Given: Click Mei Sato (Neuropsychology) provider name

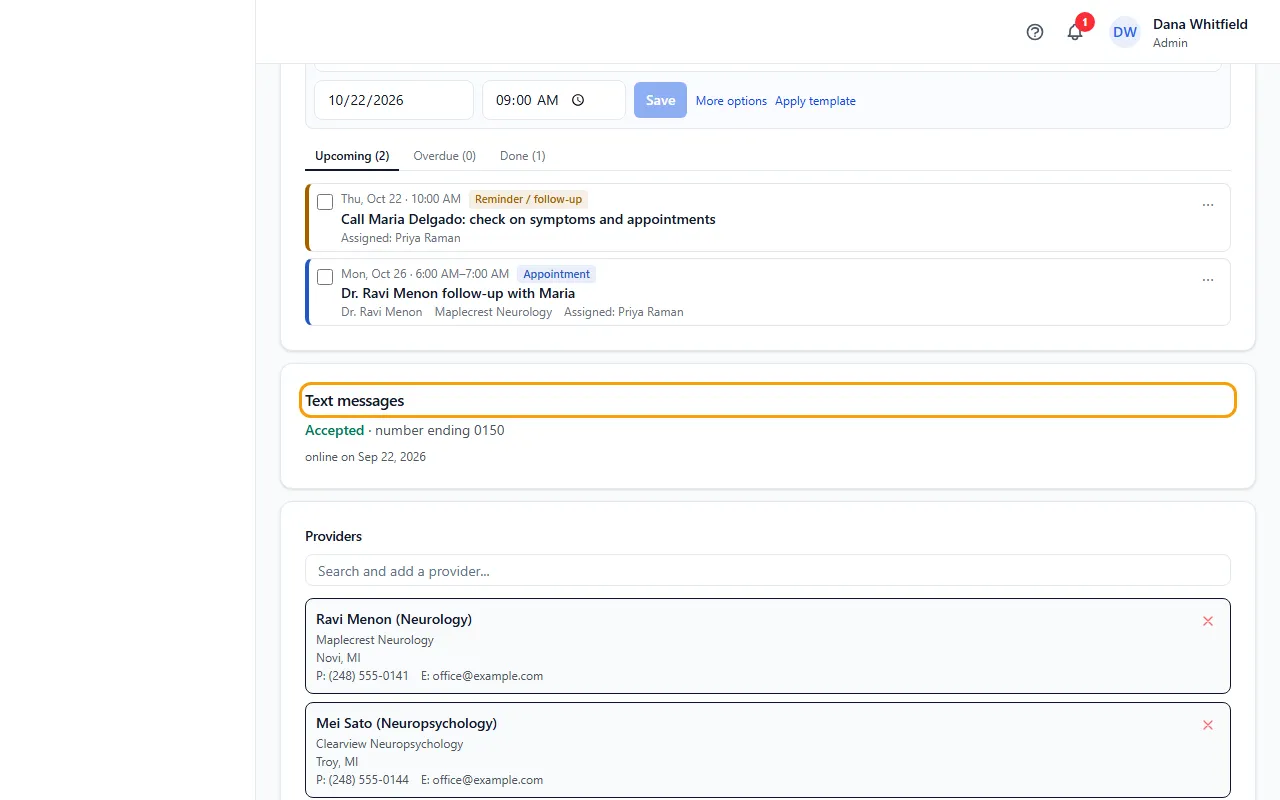Looking at the screenshot, I should coord(406,723).
